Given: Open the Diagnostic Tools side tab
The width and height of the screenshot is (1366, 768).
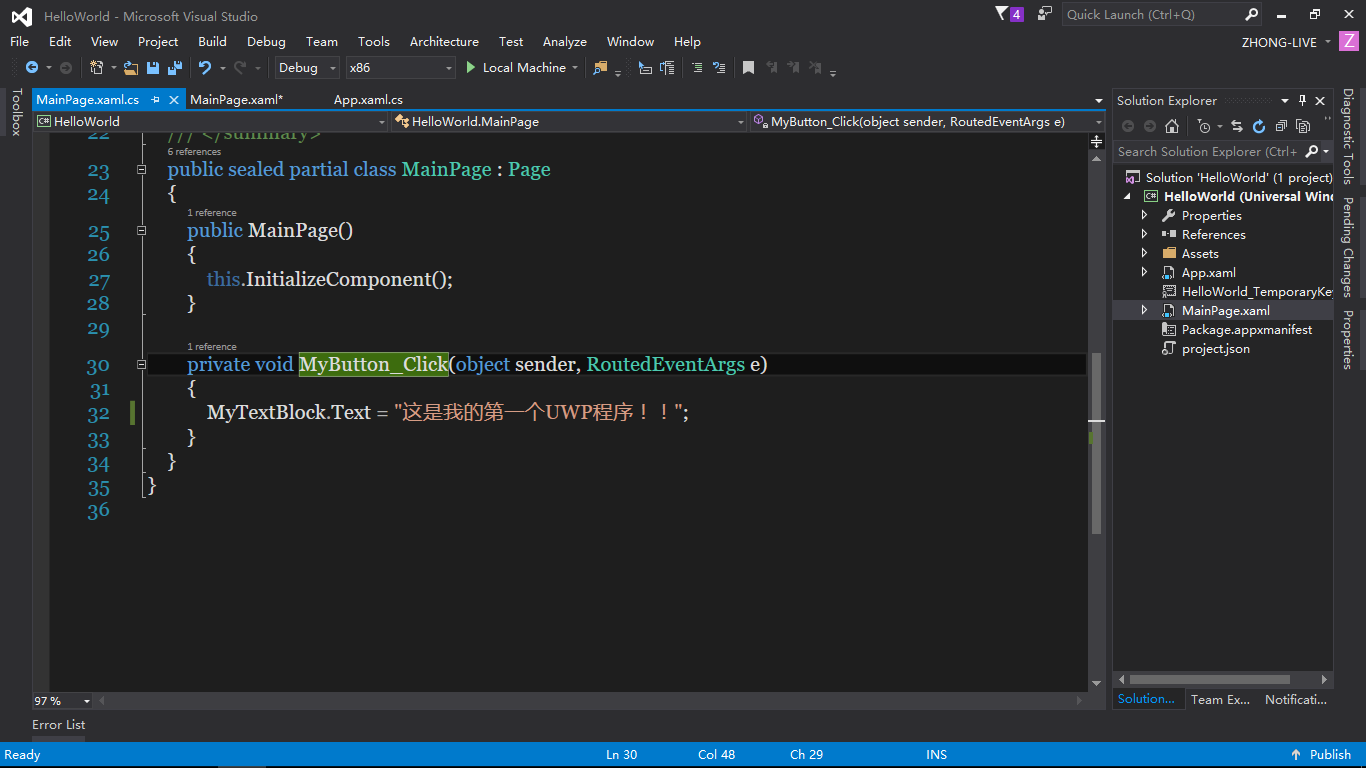Looking at the screenshot, I should pyautogui.click(x=1348, y=137).
